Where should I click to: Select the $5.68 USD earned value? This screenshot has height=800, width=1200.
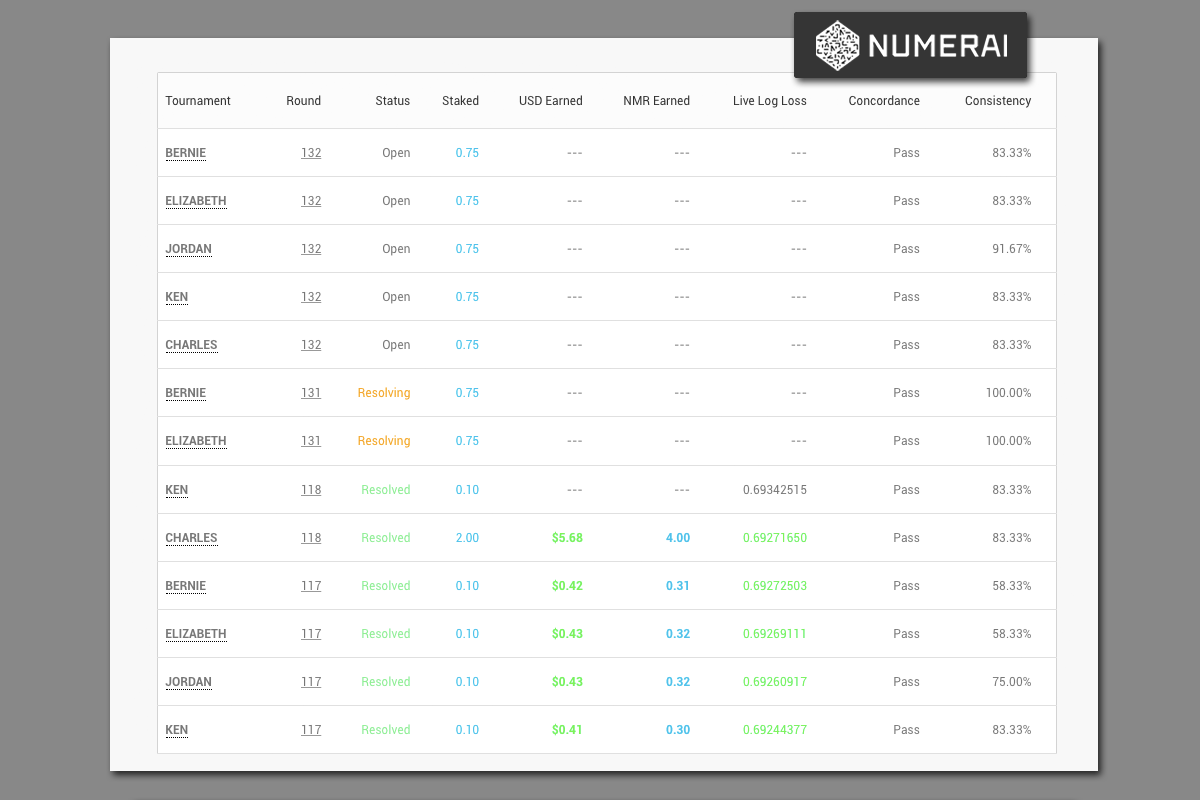coord(567,538)
